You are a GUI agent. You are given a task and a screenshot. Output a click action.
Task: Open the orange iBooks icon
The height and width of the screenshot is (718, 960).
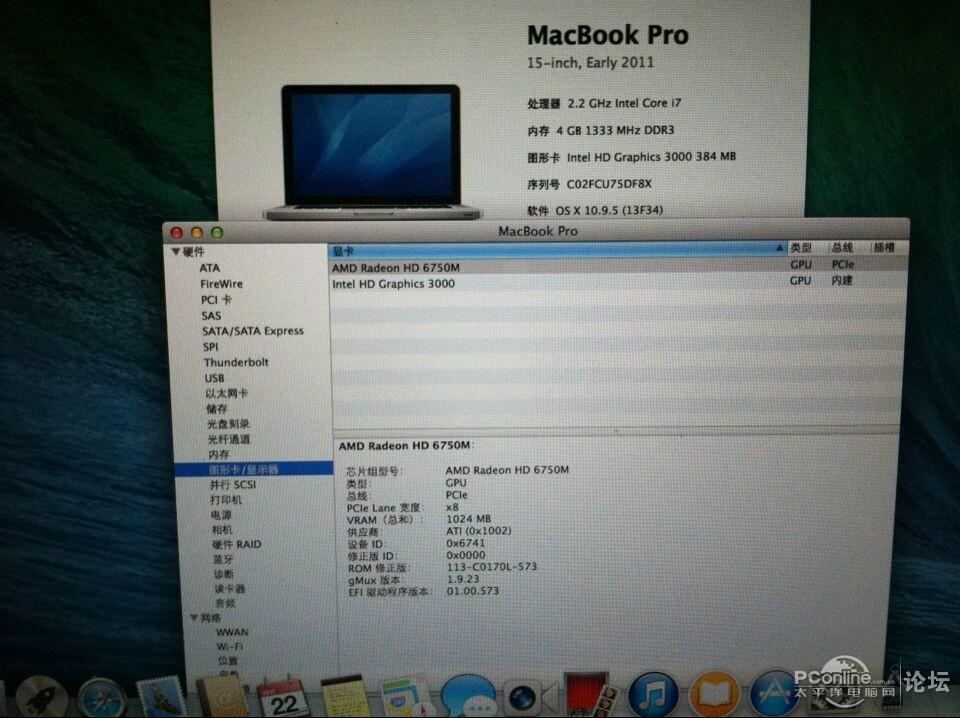[714, 696]
